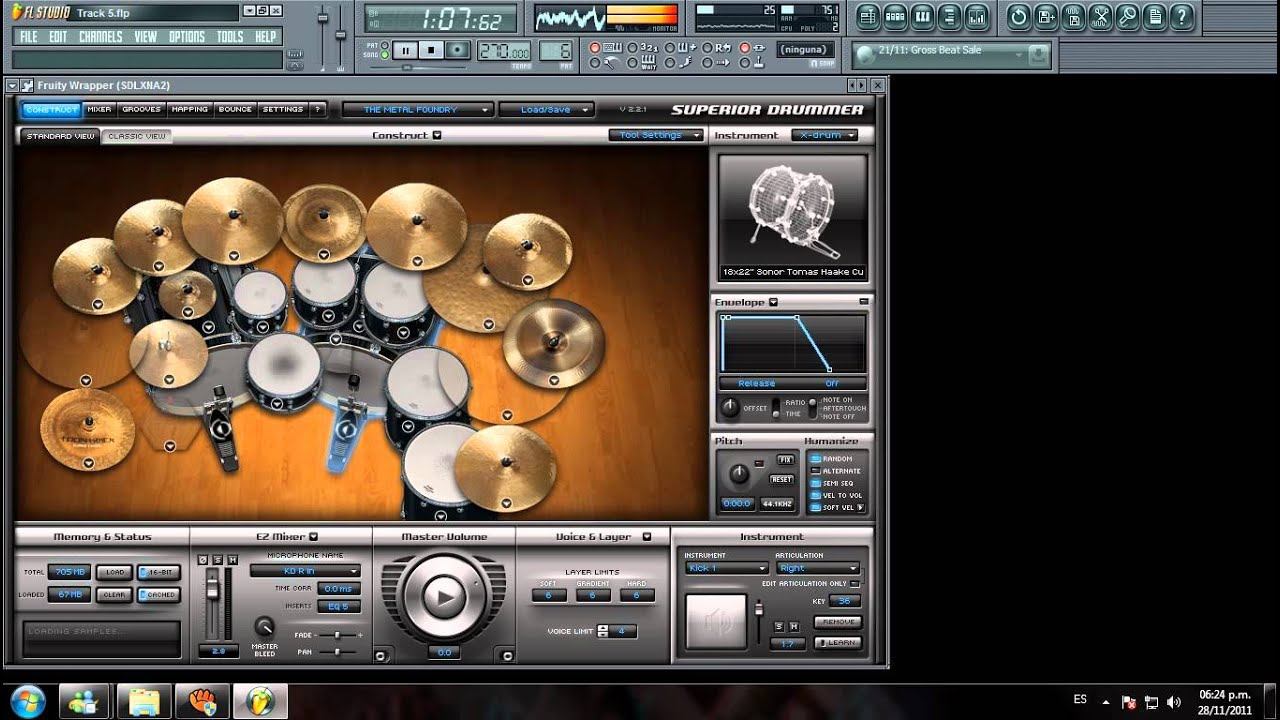Open the X-drum instrument dropdown

point(825,135)
